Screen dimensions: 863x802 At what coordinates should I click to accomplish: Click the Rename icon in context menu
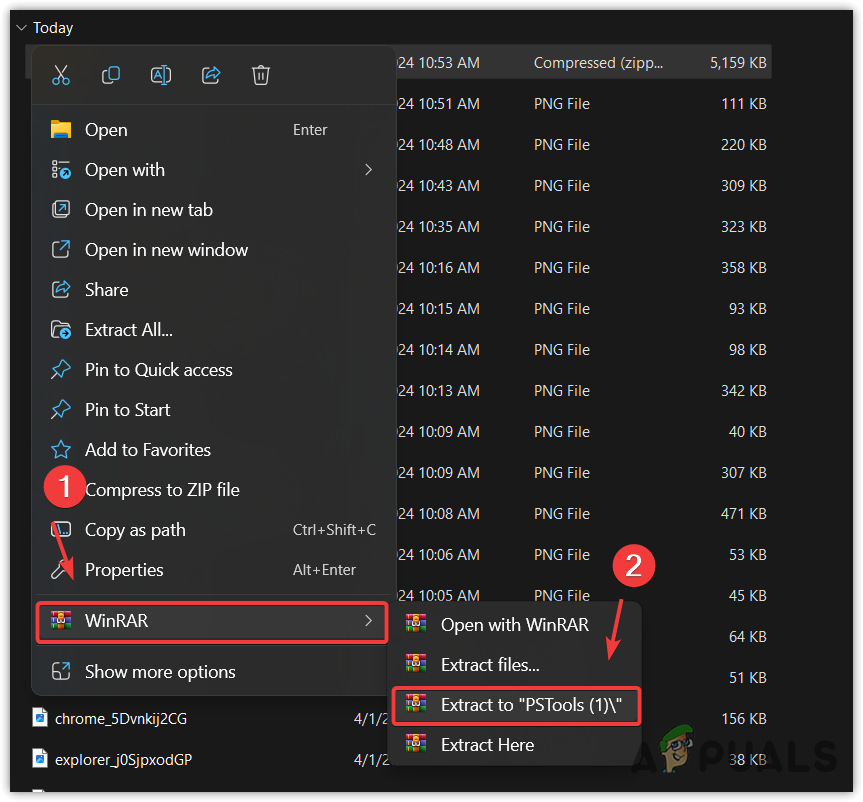coord(161,75)
